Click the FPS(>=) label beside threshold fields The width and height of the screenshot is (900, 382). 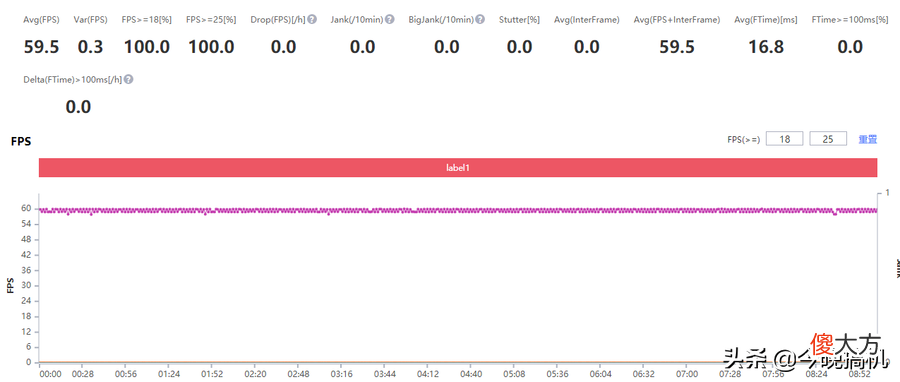(743, 139)
